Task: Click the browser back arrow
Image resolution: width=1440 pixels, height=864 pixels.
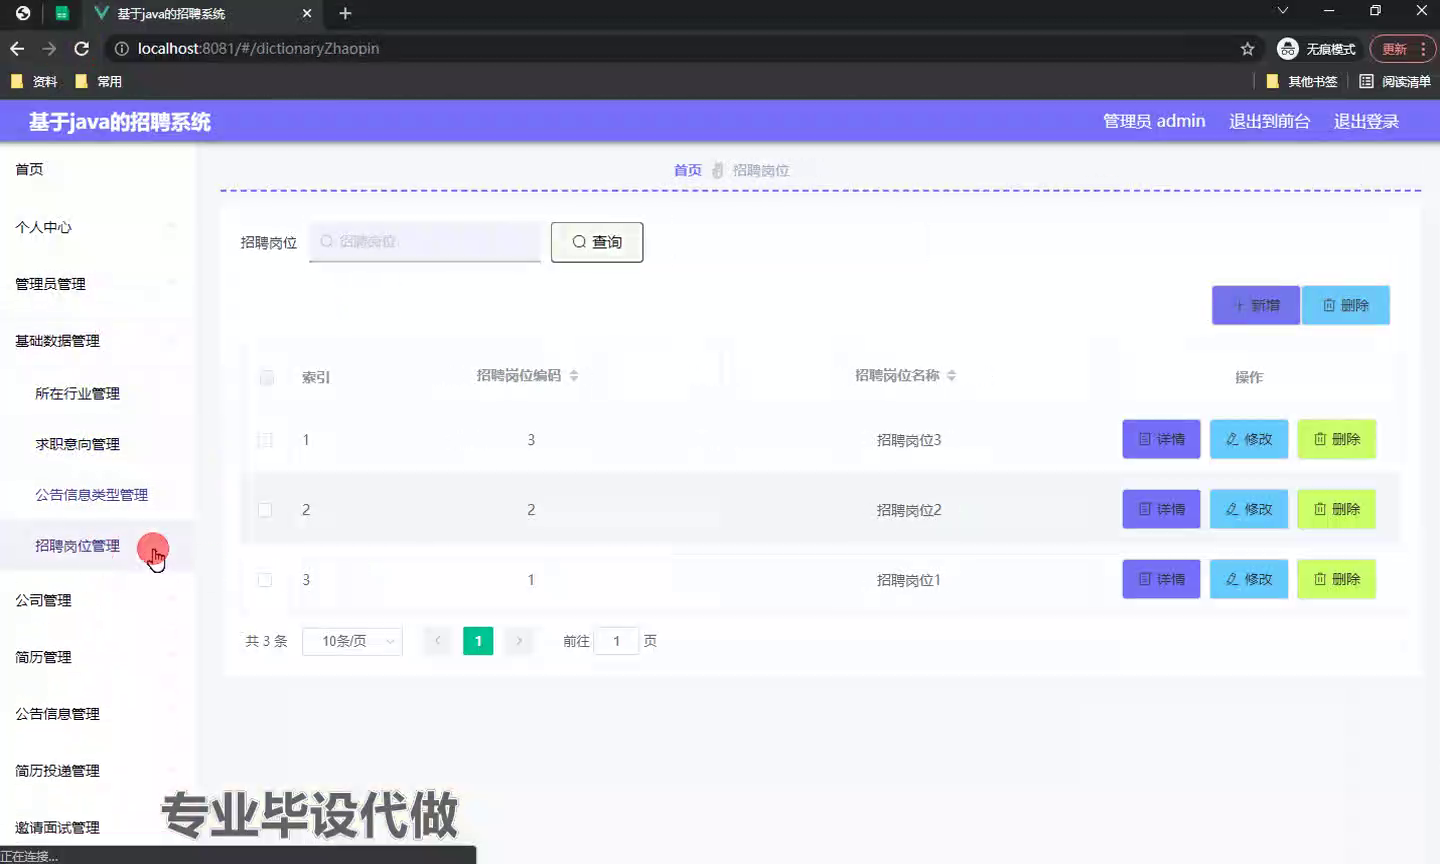Action: [x=17, y=48]
